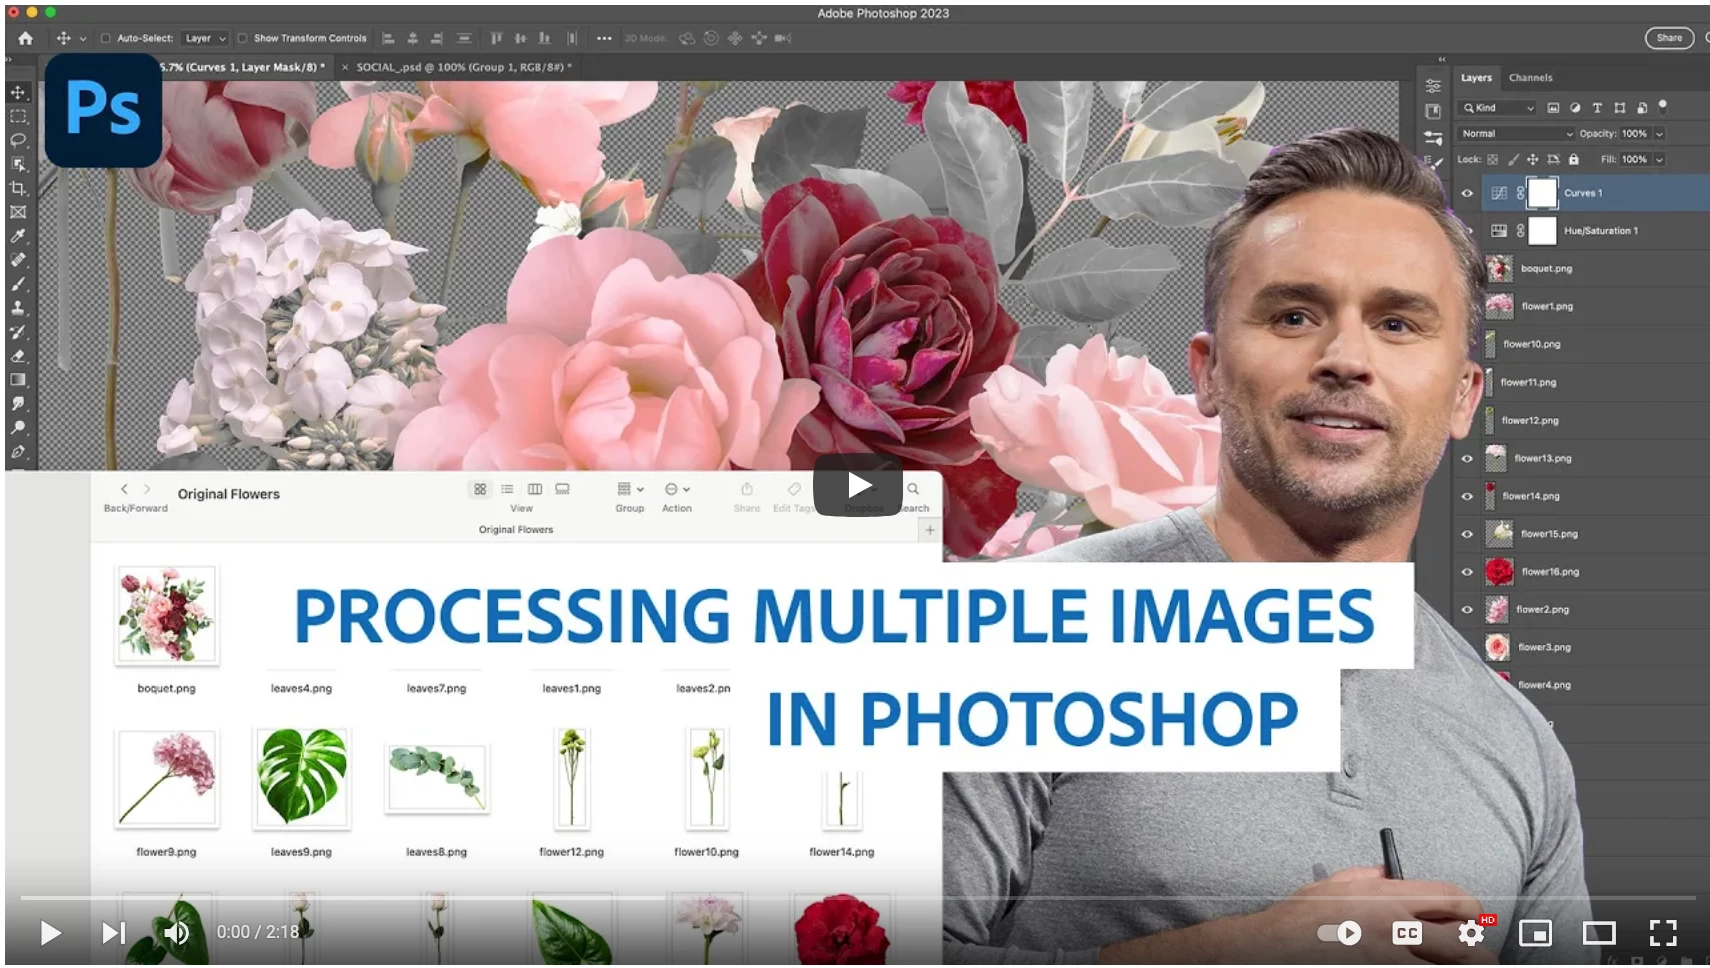1710x968 pixels.
Task: Select the Clone Stamp tool
Action: tap(18, 308)
